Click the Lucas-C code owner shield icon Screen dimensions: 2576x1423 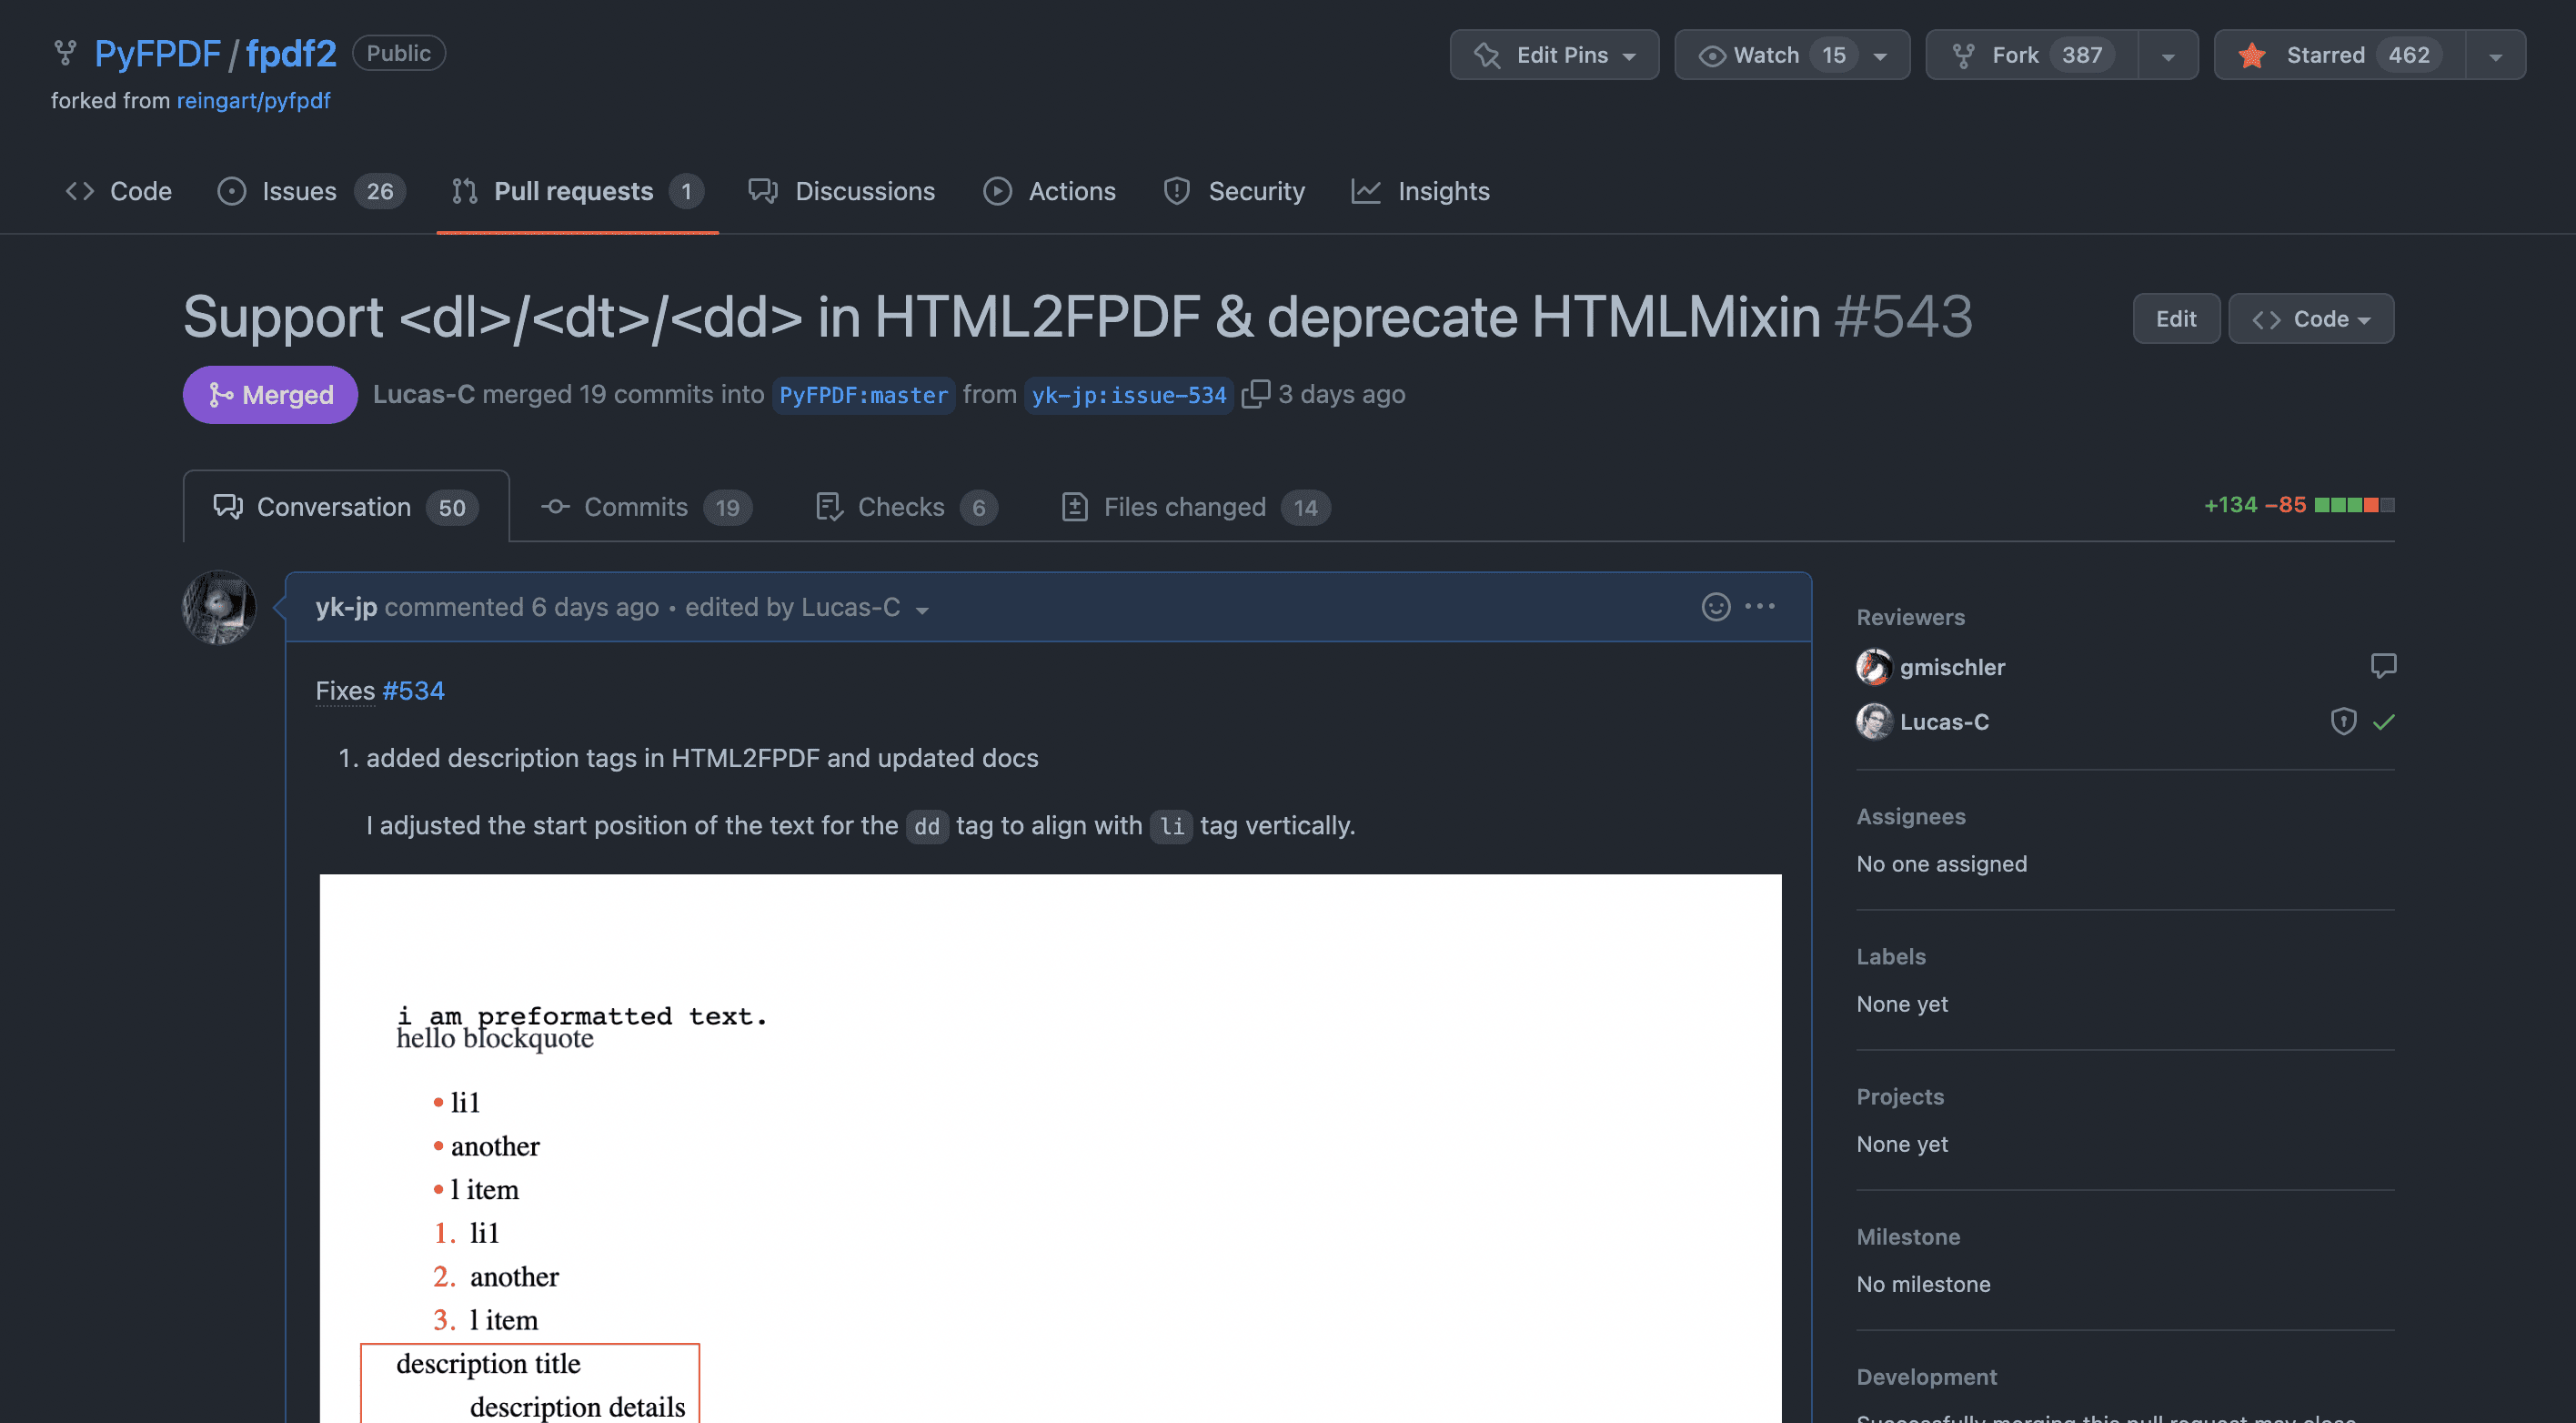(2343, 721)
